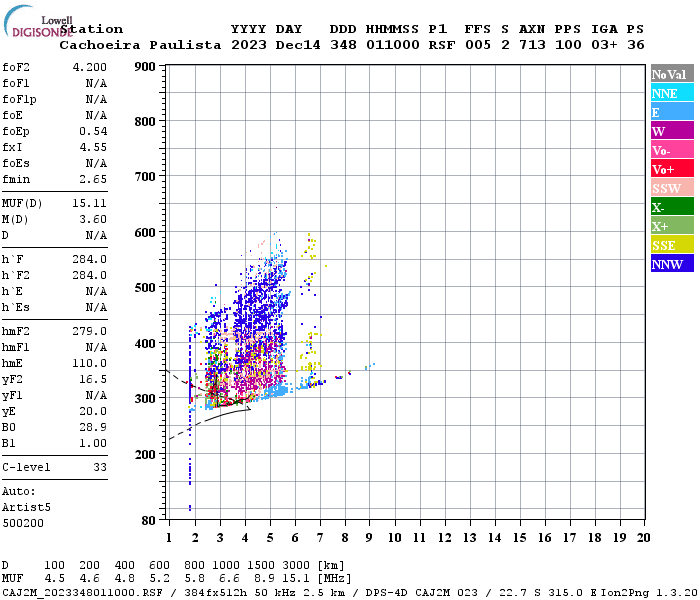700x600 pixels.
Task: Click the h`F value 284.0
Action: point(90,259)
